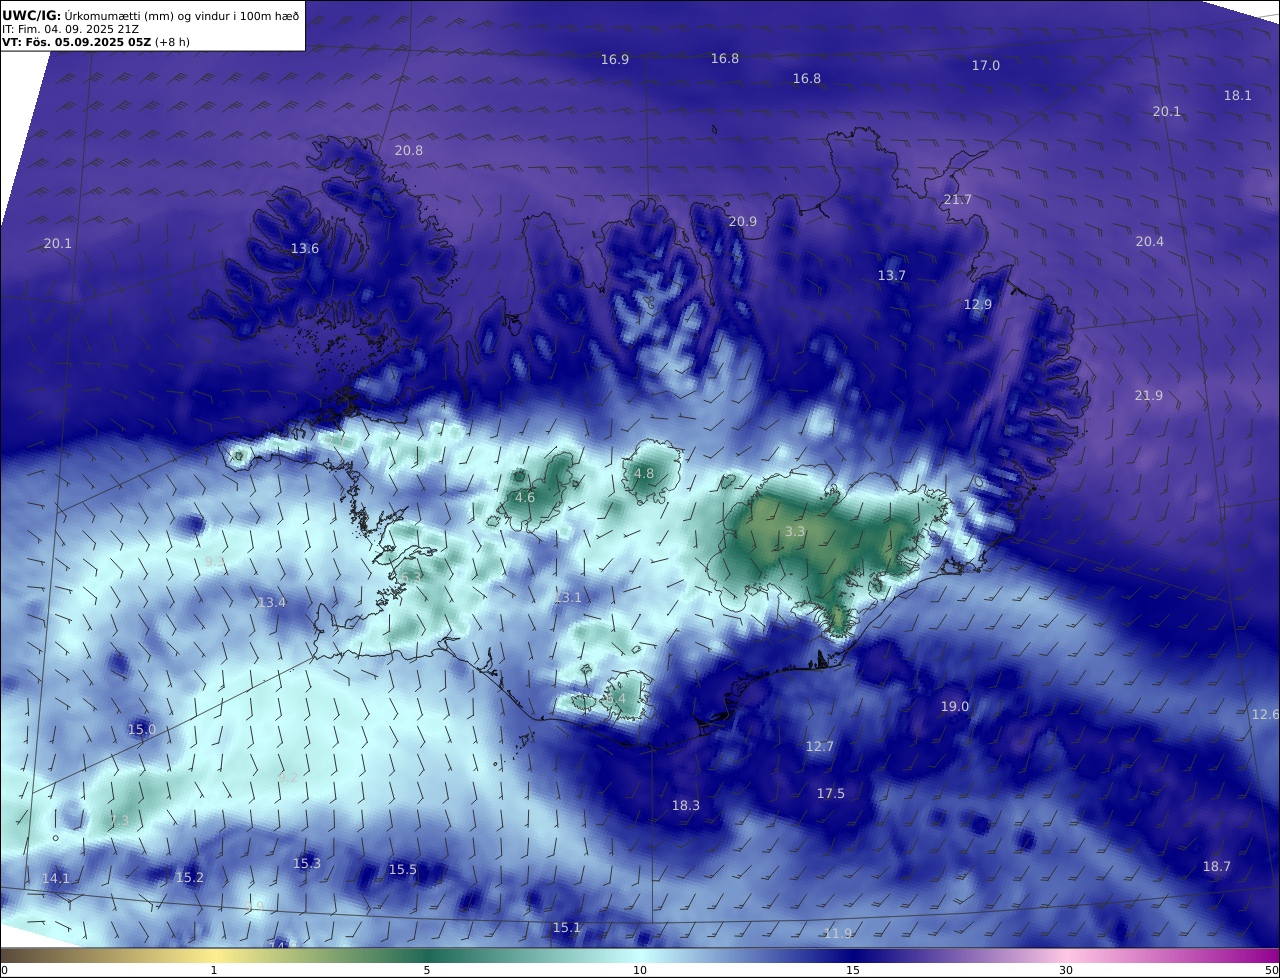1280x978 pixels.
Task: Click the 'VT: Fös. 05.09.2025 05Z' valid time line
Action: click(x=75, y=42)
